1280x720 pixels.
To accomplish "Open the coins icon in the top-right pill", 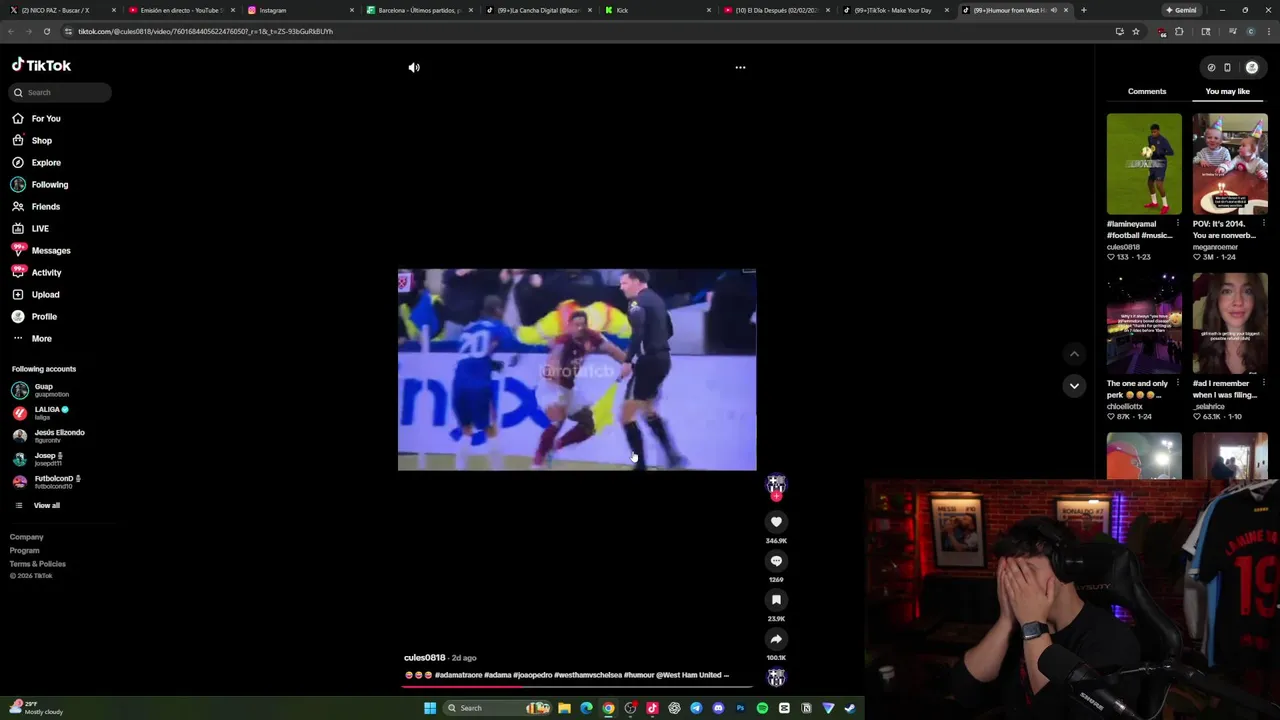I will pyautogui.click(x=1211, y=68).
